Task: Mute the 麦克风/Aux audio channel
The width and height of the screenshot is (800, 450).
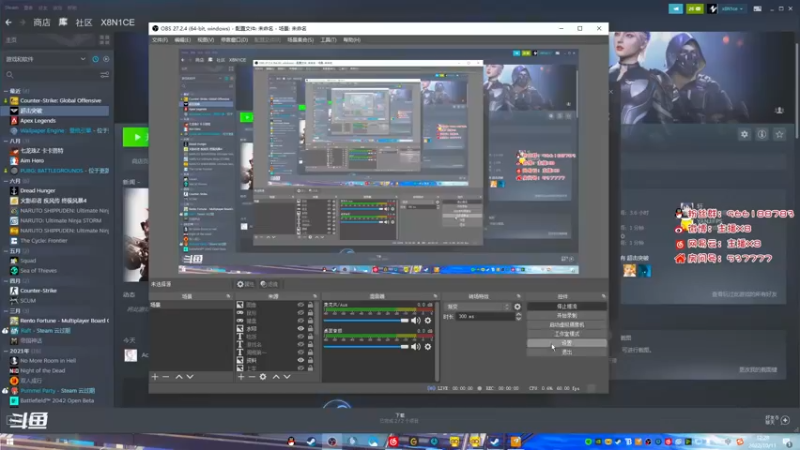Action: point(416,320)
